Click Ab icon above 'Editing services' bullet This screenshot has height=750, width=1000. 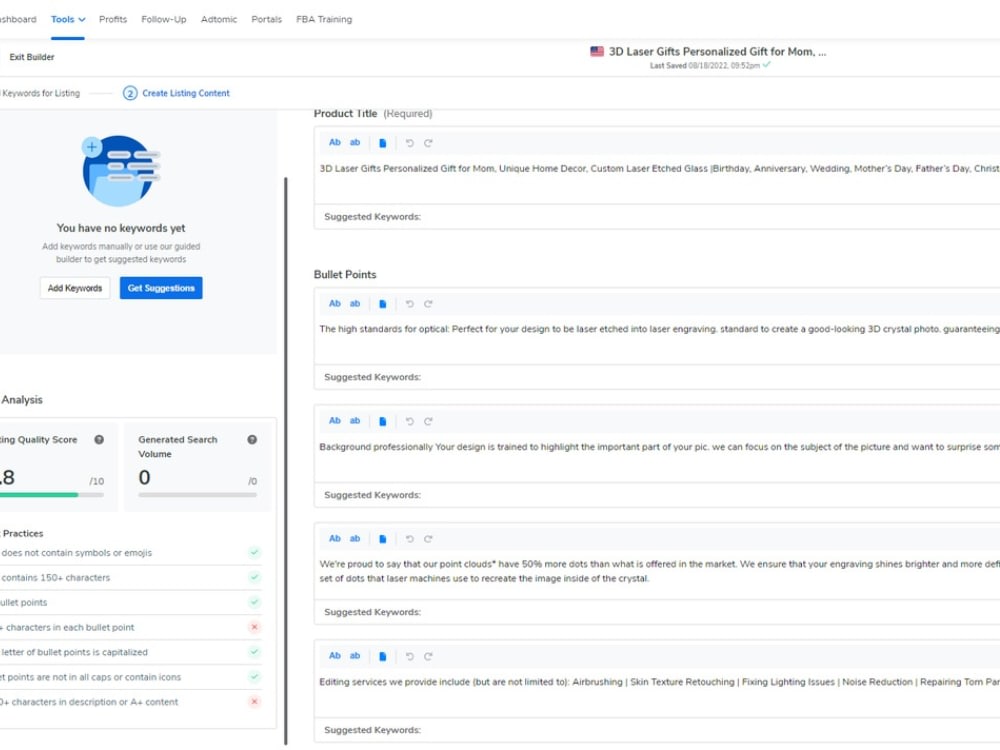334,656
